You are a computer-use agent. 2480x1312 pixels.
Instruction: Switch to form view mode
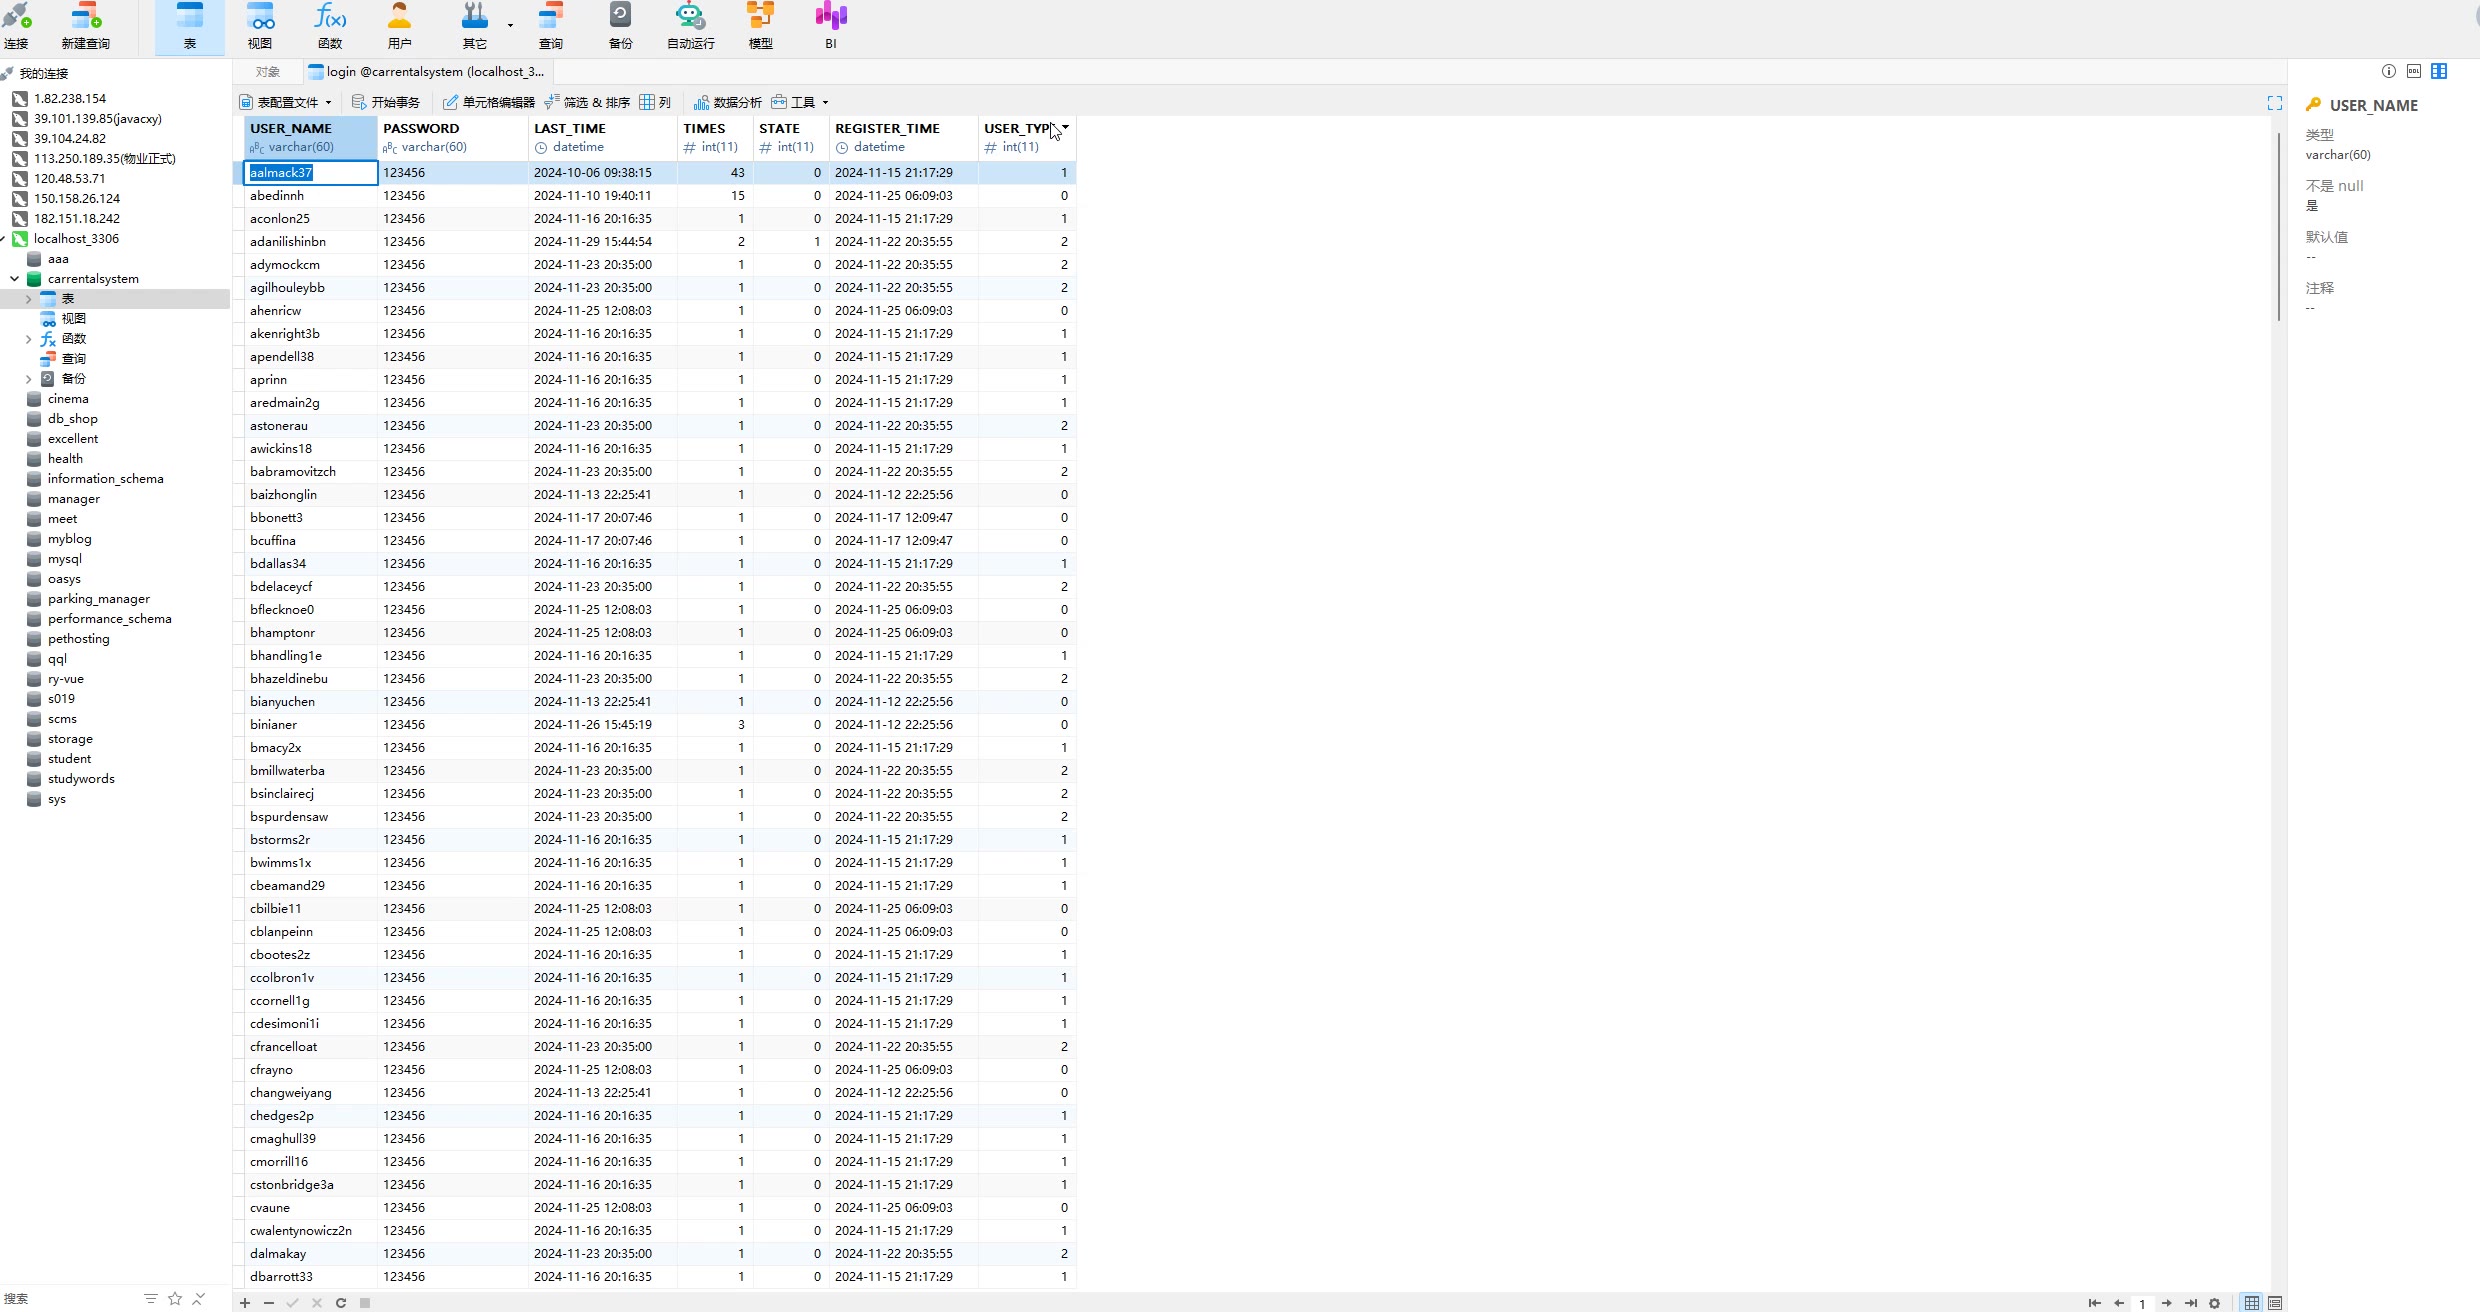click(2275, 1302)
